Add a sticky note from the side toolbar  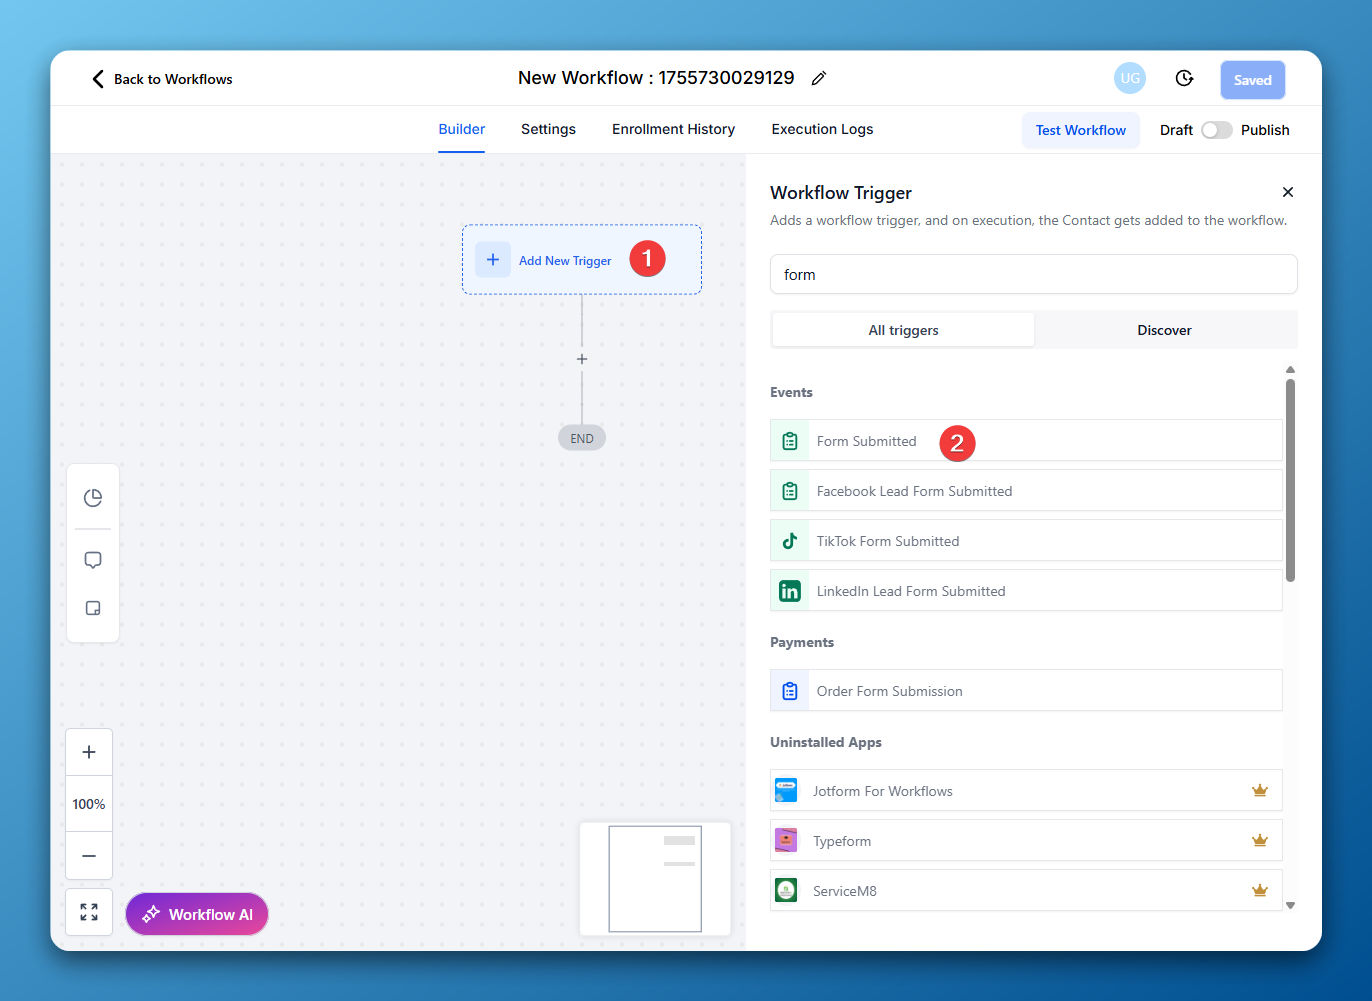coord(93,608)
